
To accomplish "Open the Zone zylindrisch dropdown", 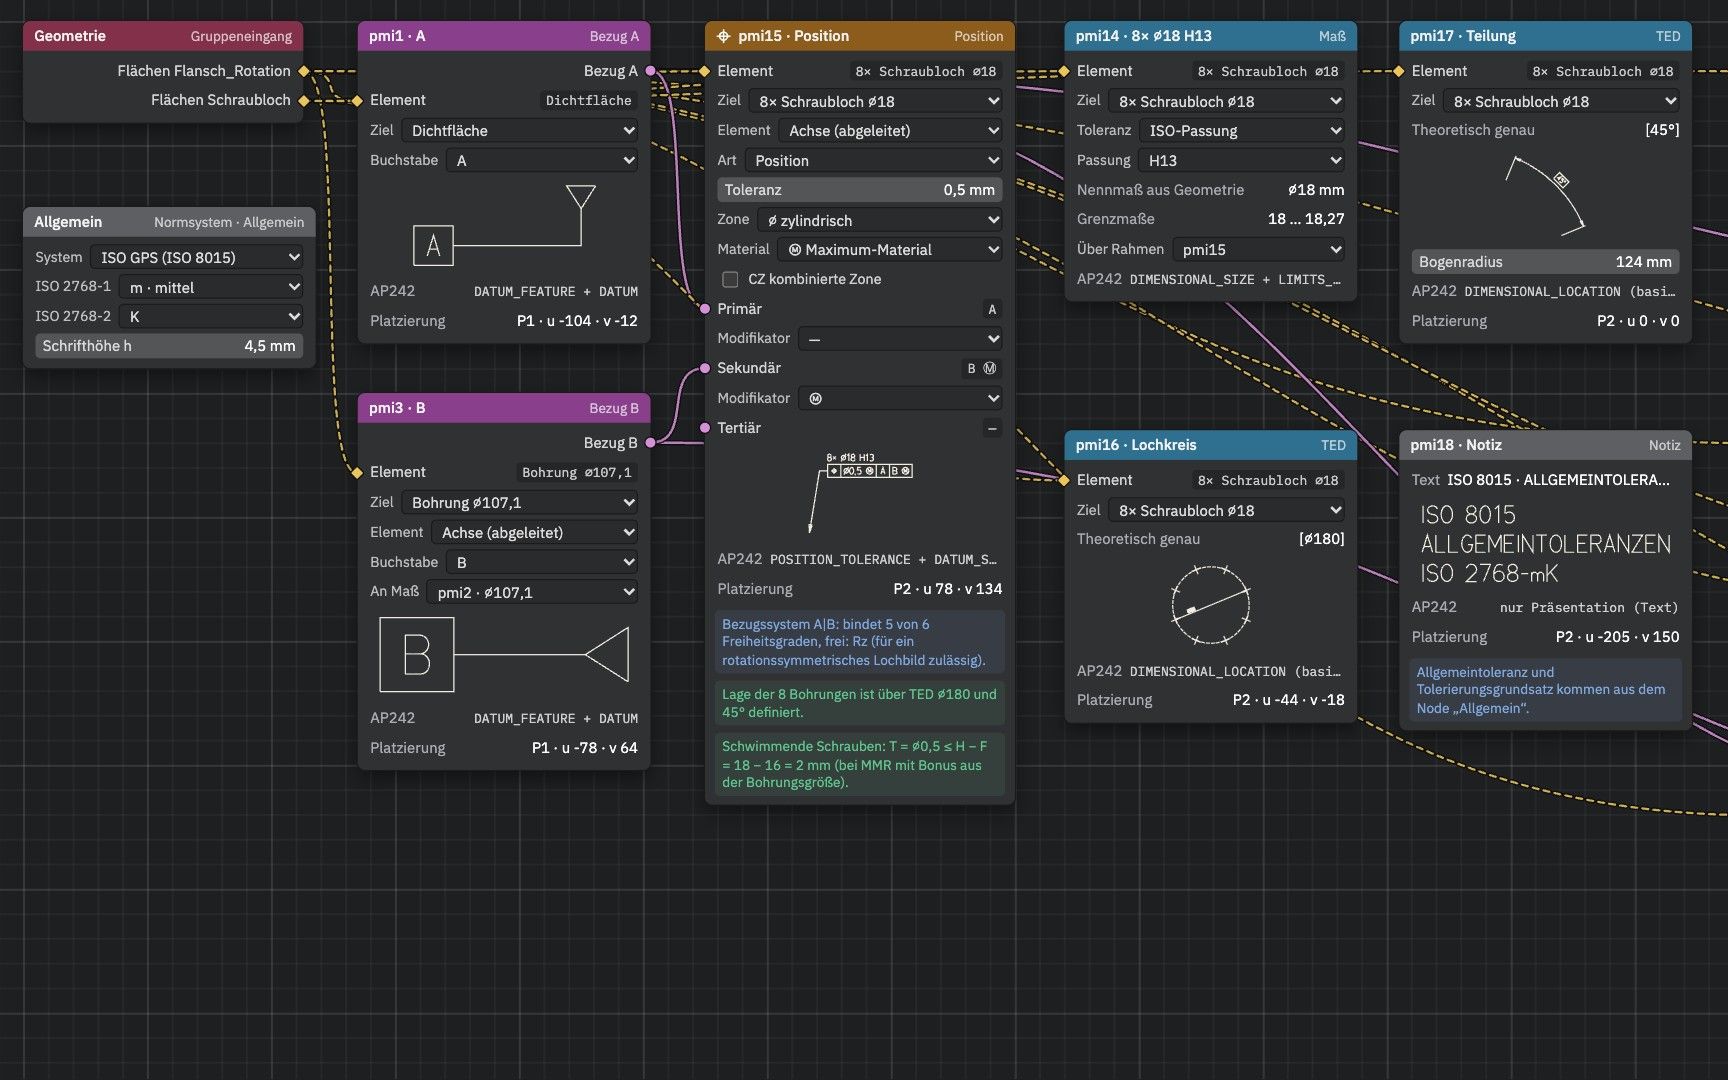I will coord(880,220).
